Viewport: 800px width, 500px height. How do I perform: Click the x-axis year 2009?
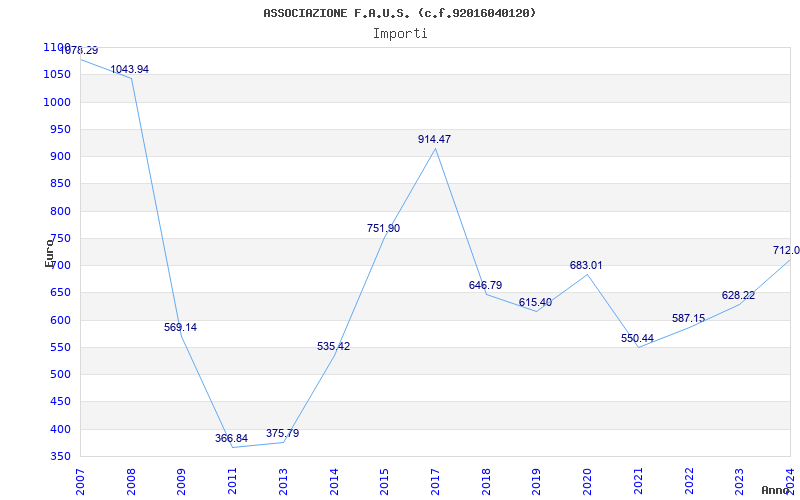pos(182,482)
